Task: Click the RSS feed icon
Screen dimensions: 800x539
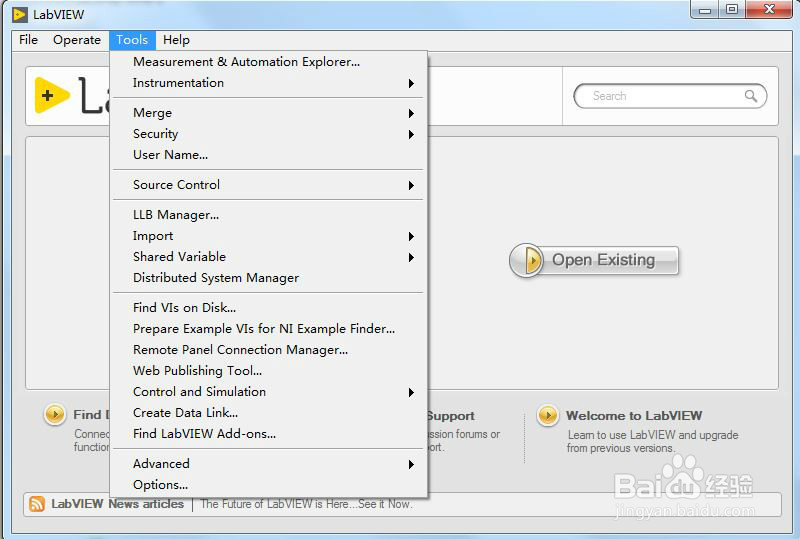Action: (x=37, y=504)
